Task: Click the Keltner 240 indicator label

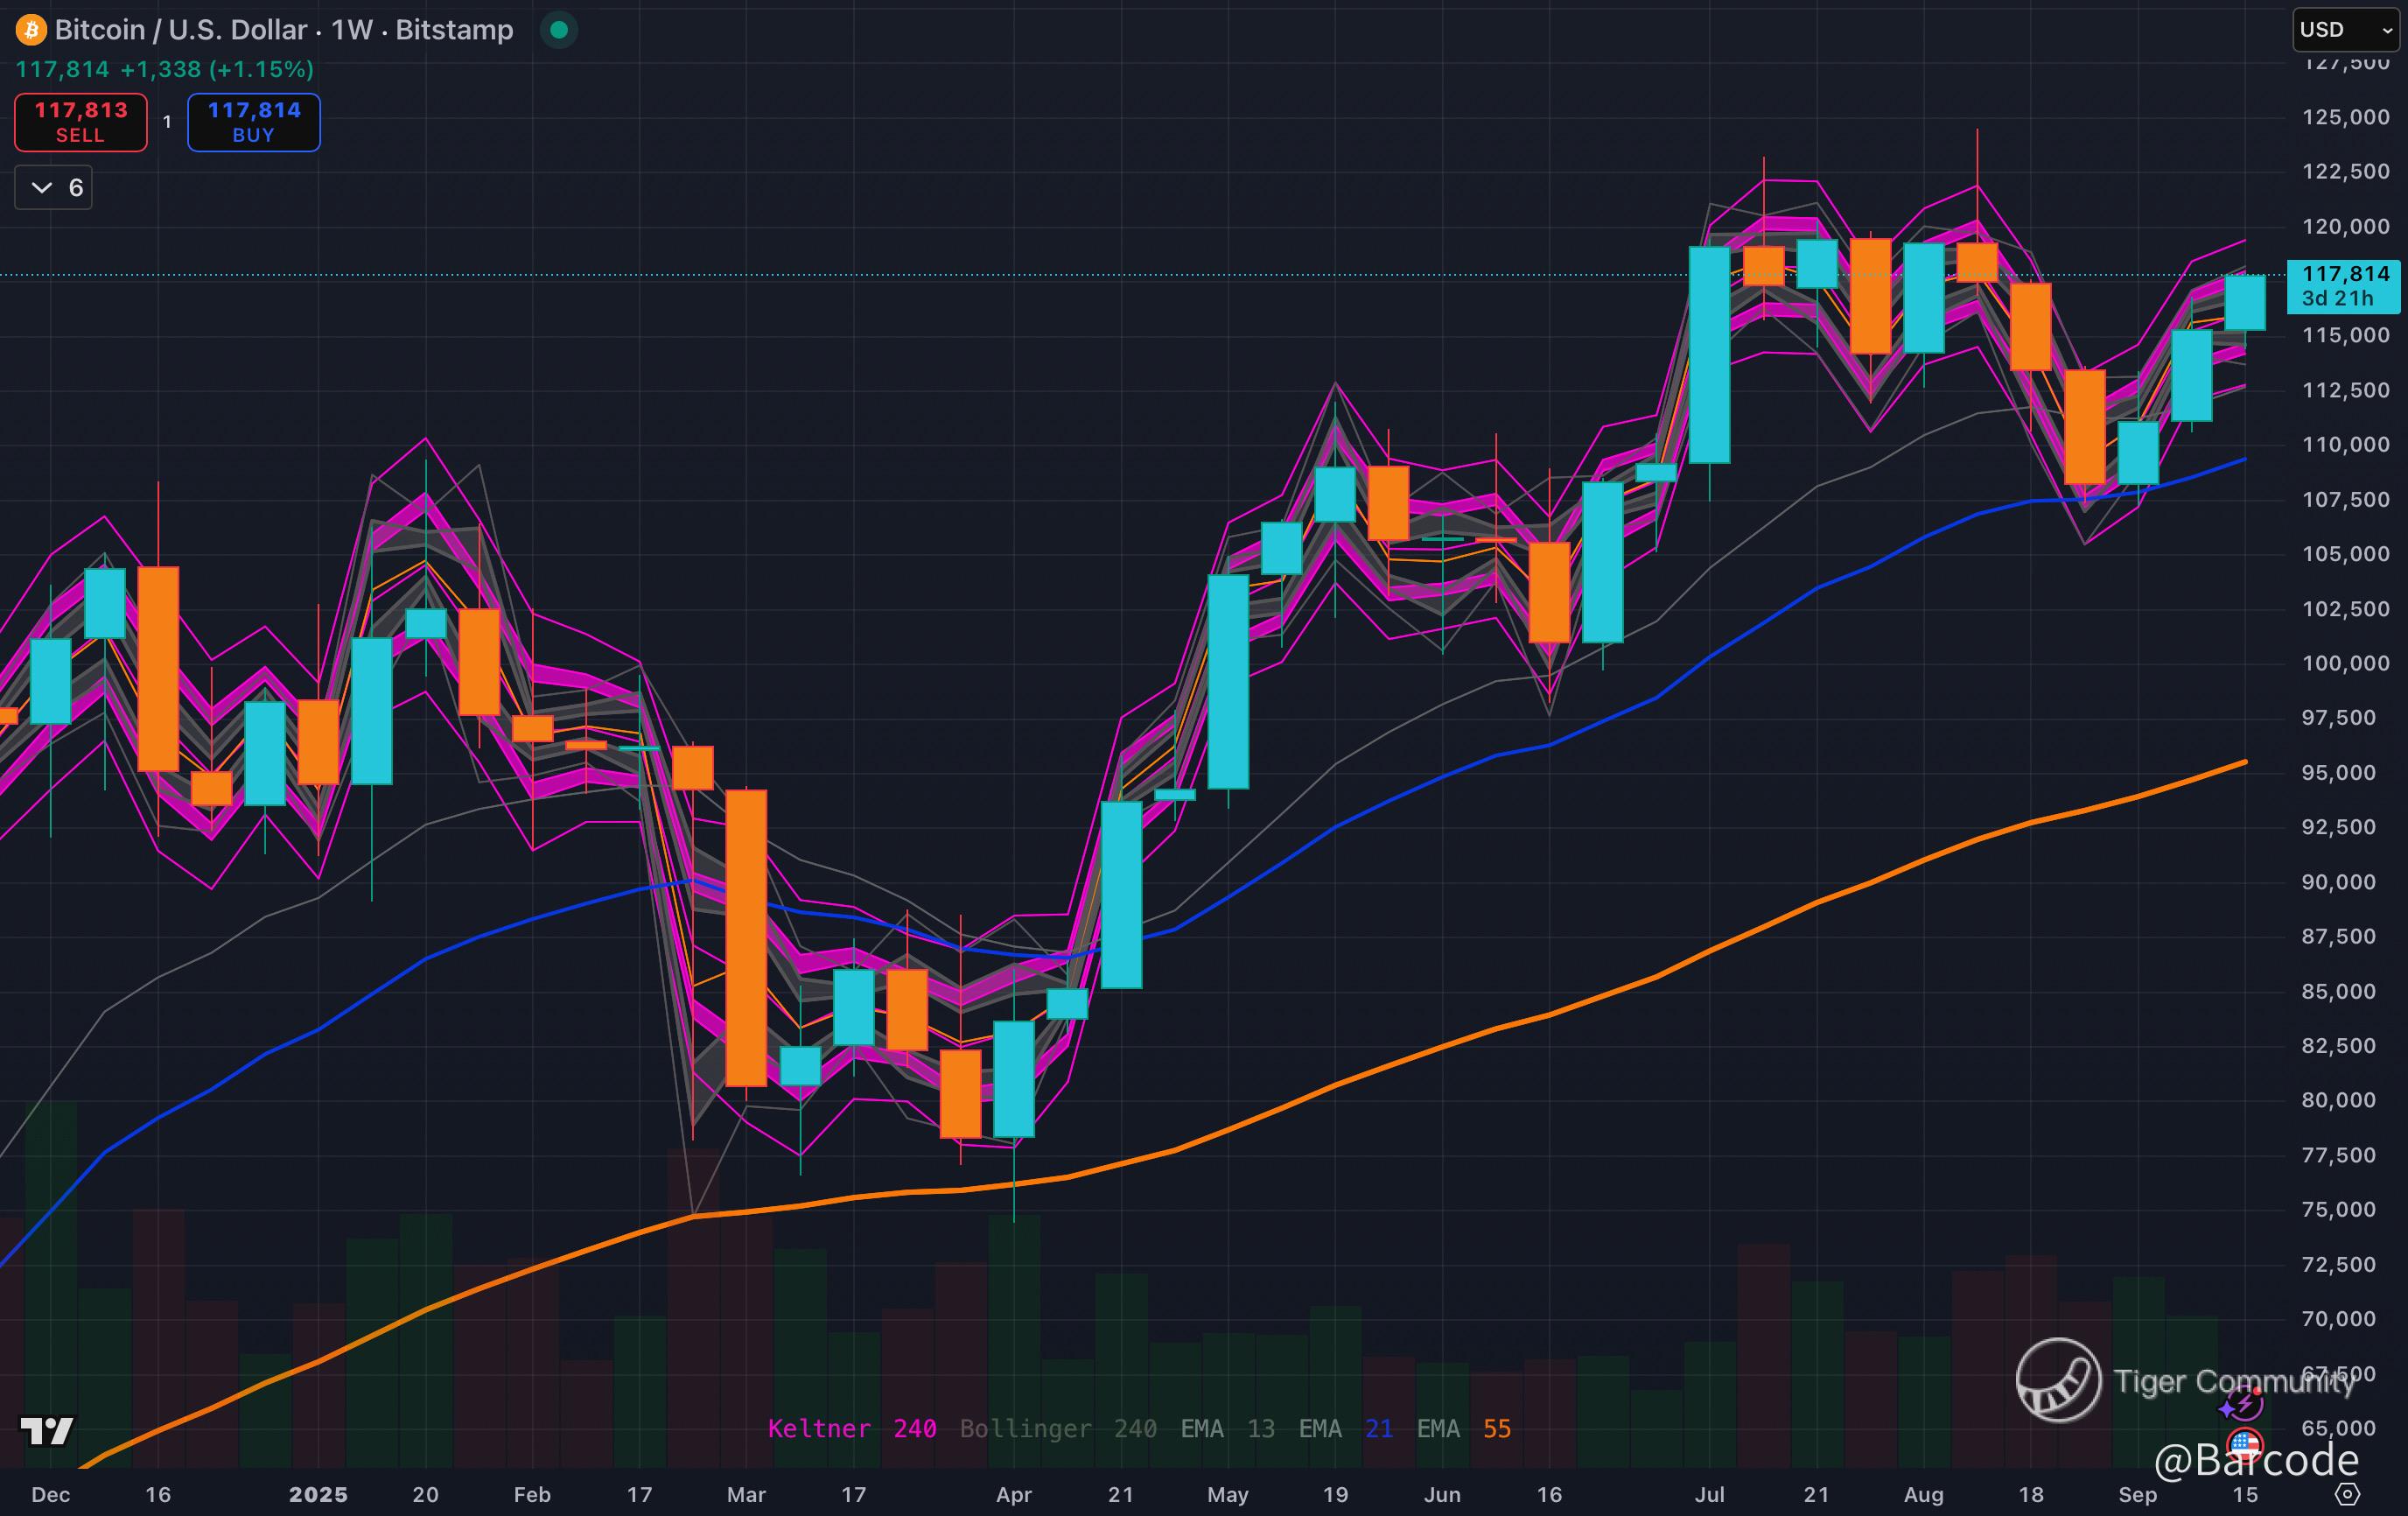Action: 851,1428
